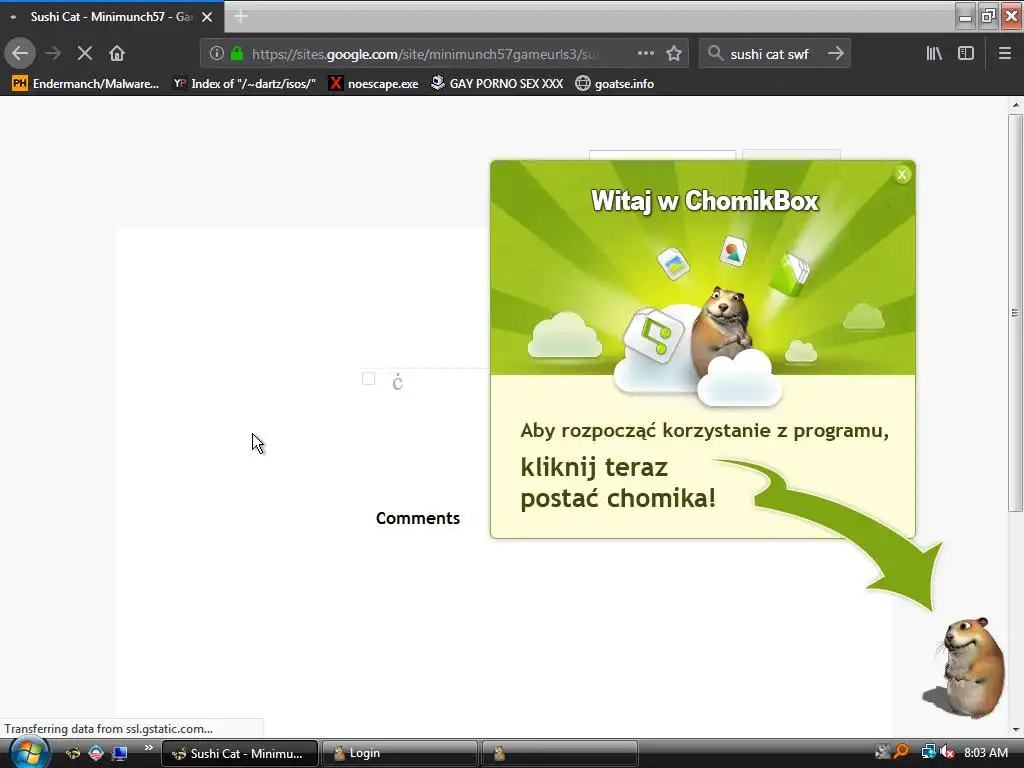Image resolution: width=1024 pixels, height=768 pixels.
Task: Tick the small checkbox on the page
Action: [368, 379]
